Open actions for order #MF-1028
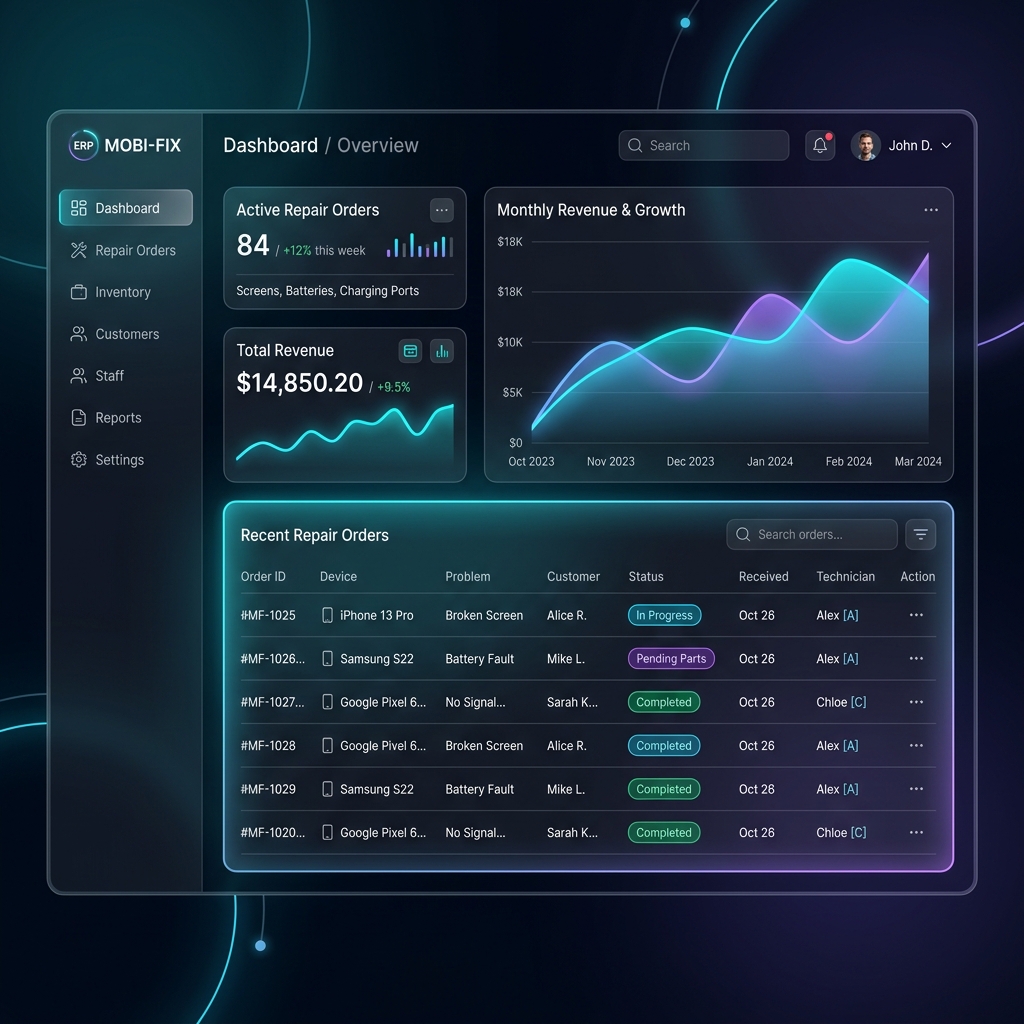 click(x=916, y=746)
